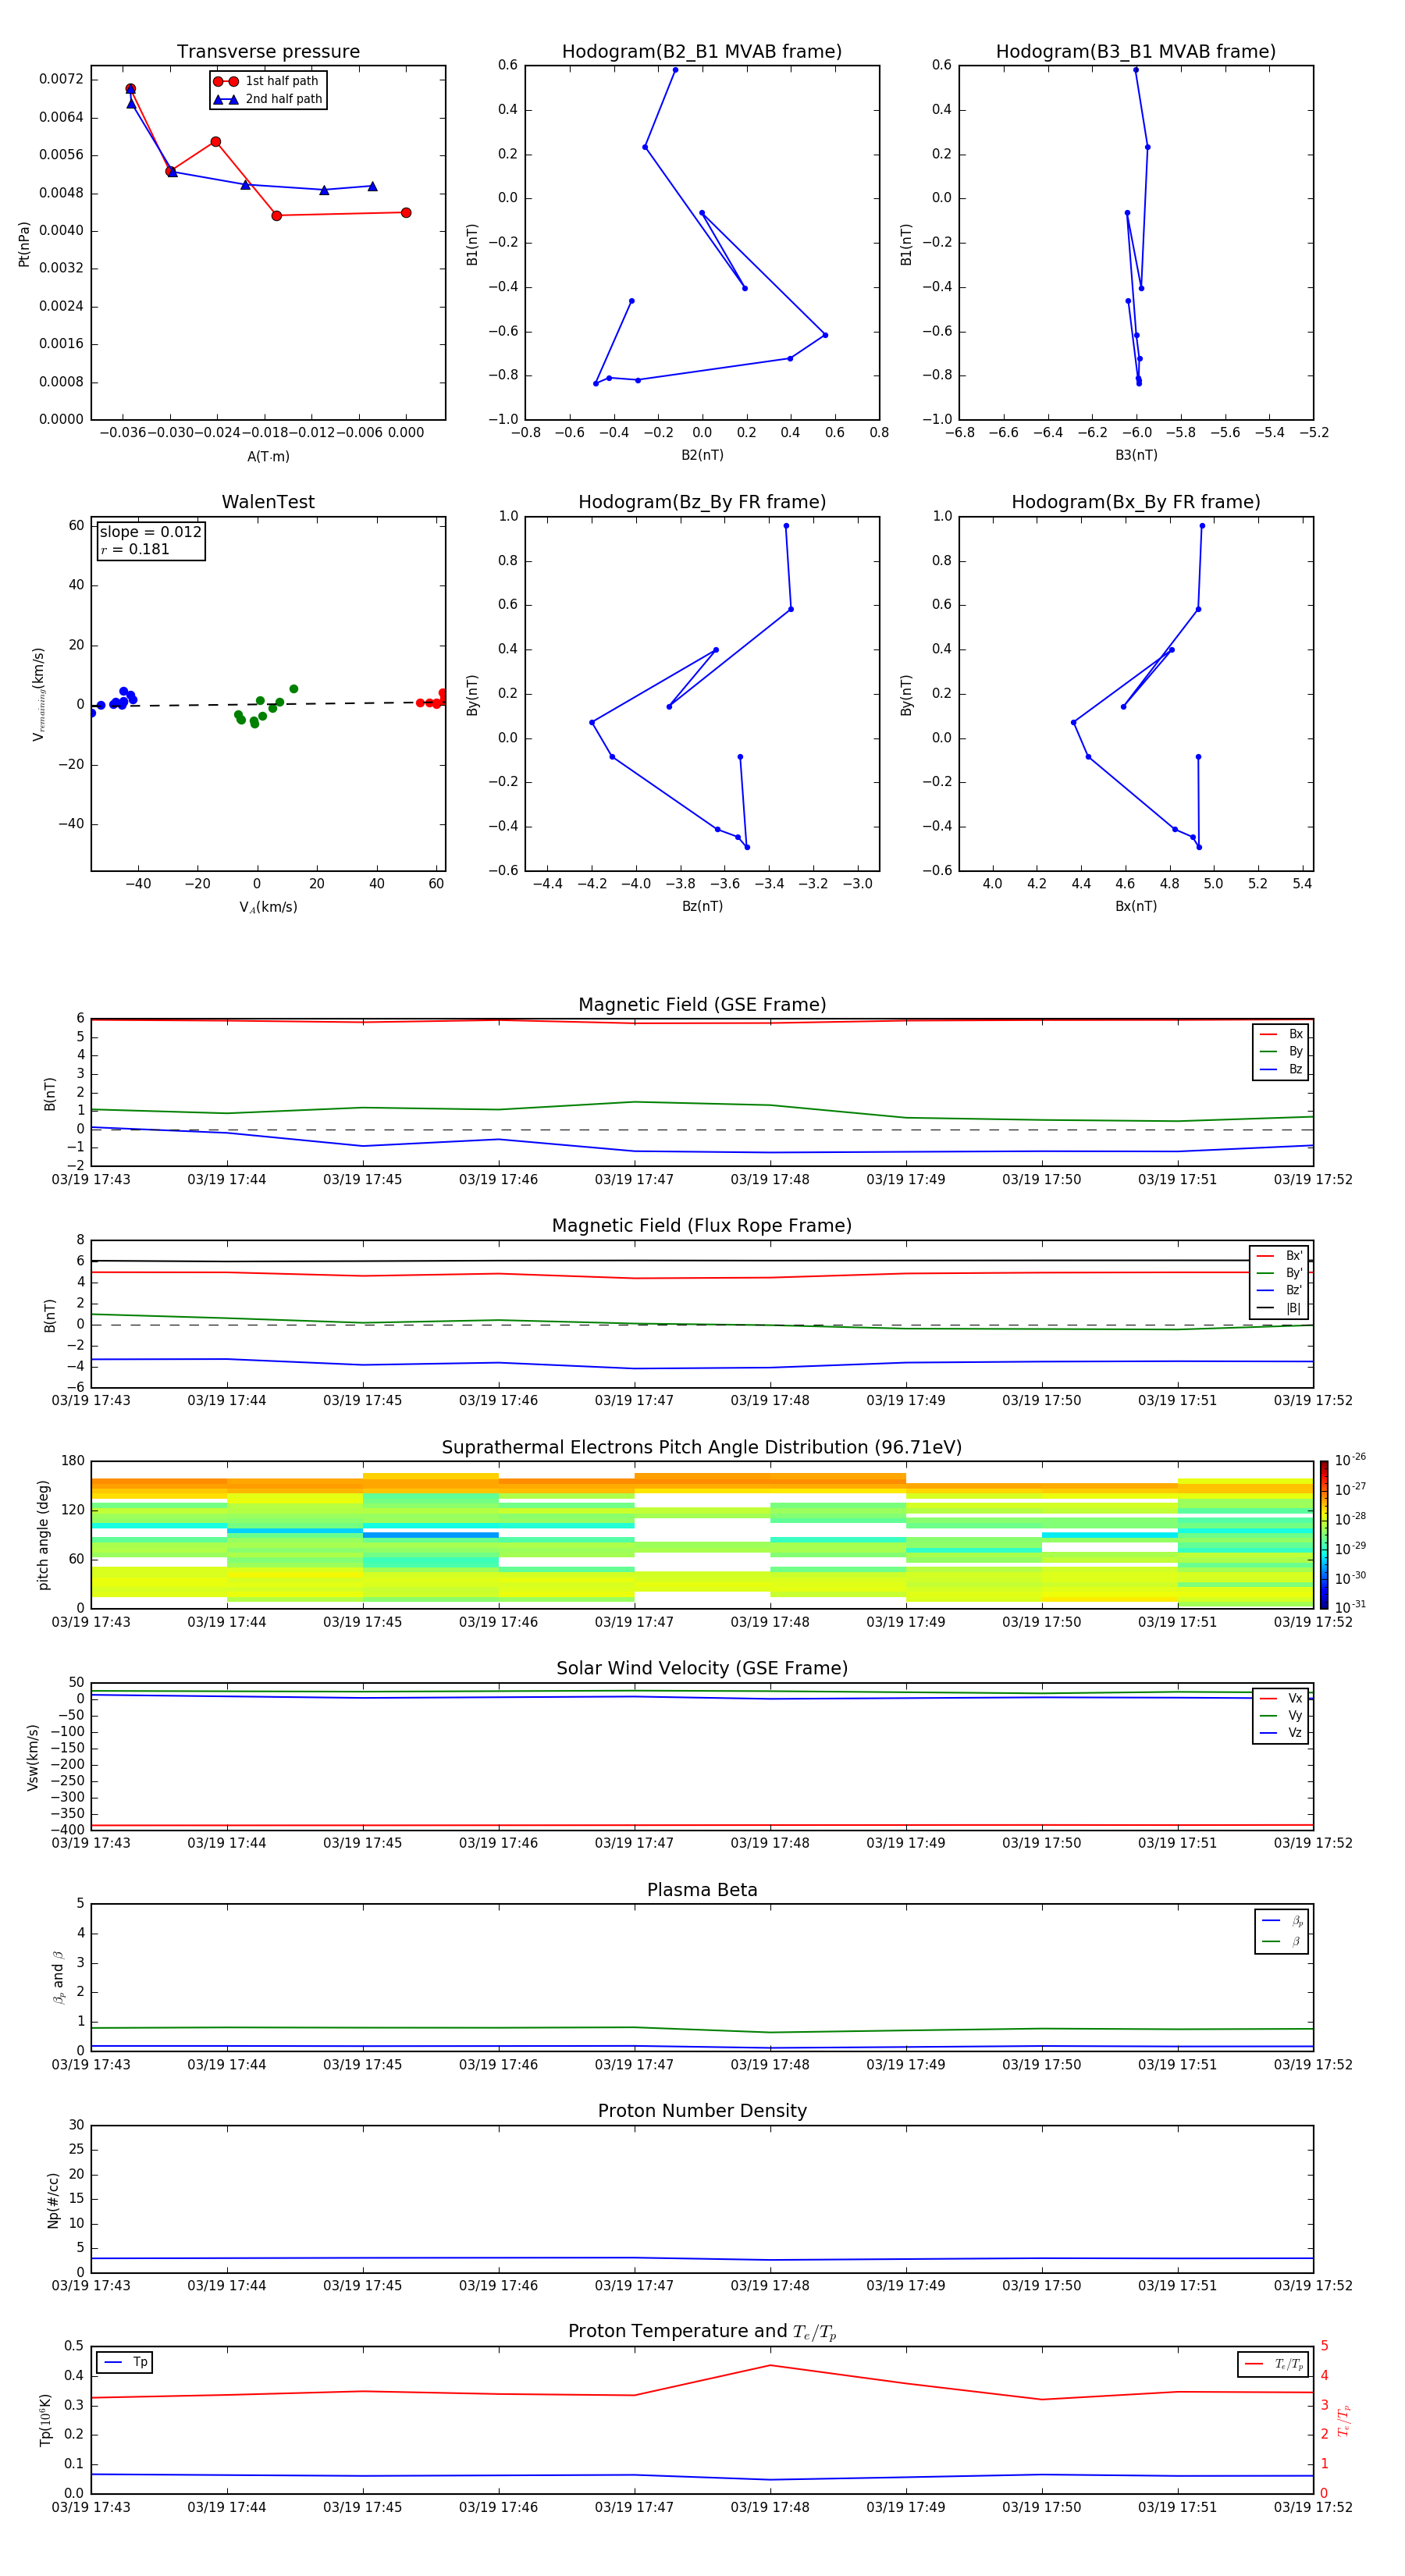This screenshot has height=2576, width=1405.
Task: Click Suprathermal Electrons Pitch Angle Distribution title
Action: (702, 1448)
